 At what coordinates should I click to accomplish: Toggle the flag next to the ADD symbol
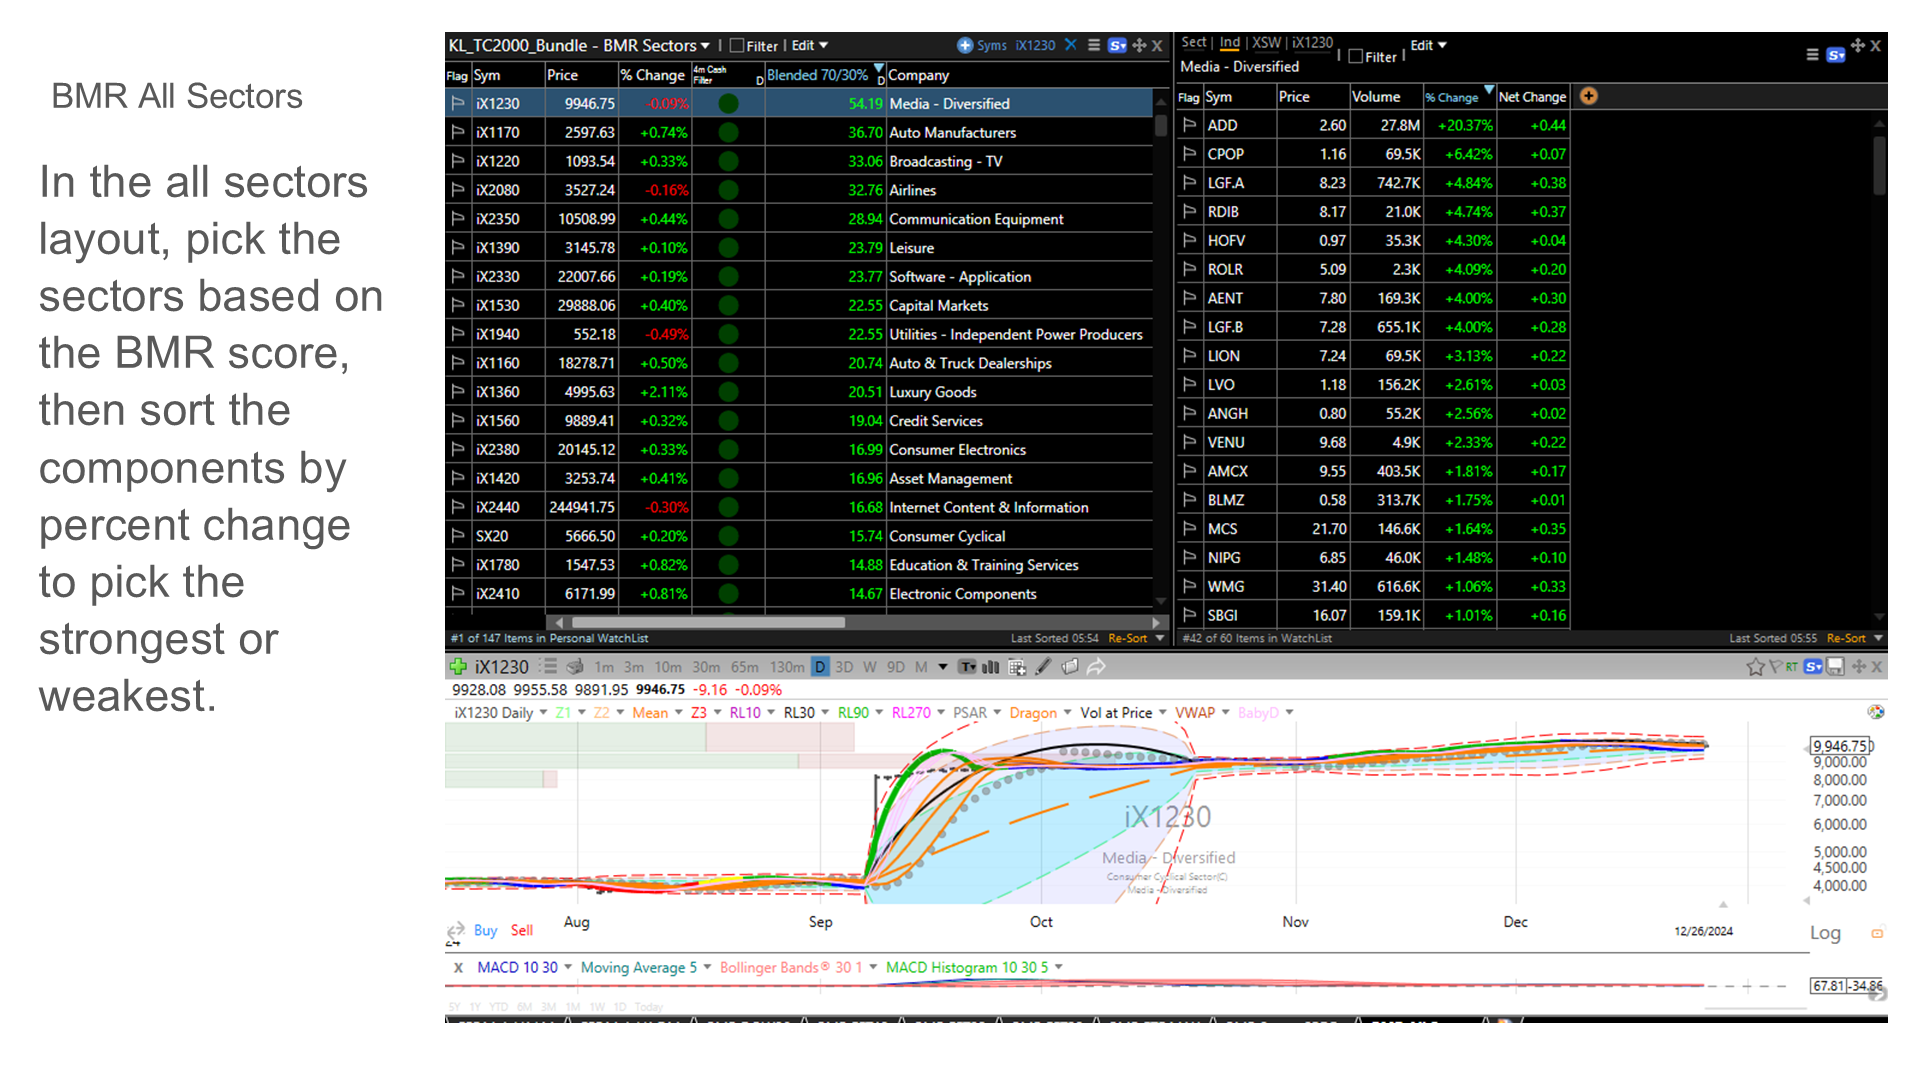[1189, 125]
